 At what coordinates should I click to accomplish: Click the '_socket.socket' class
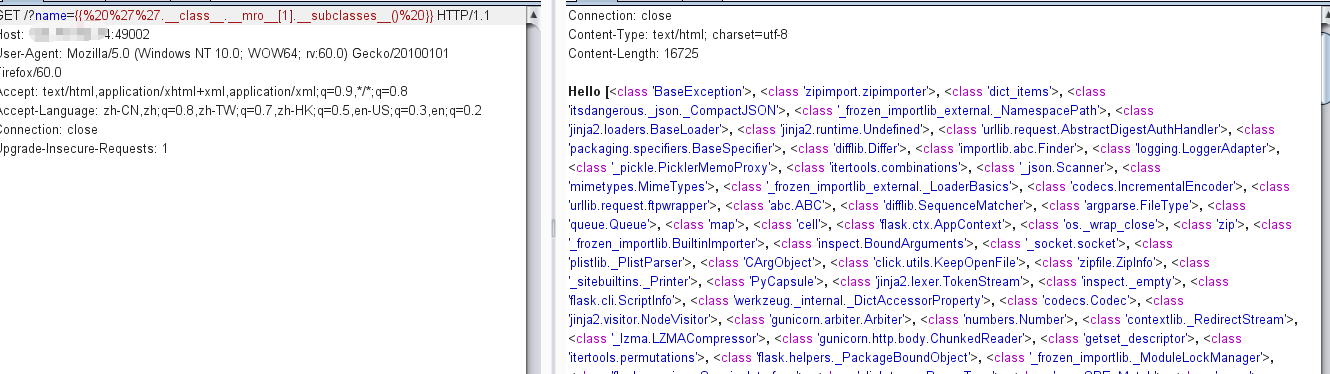(1072, 243)
